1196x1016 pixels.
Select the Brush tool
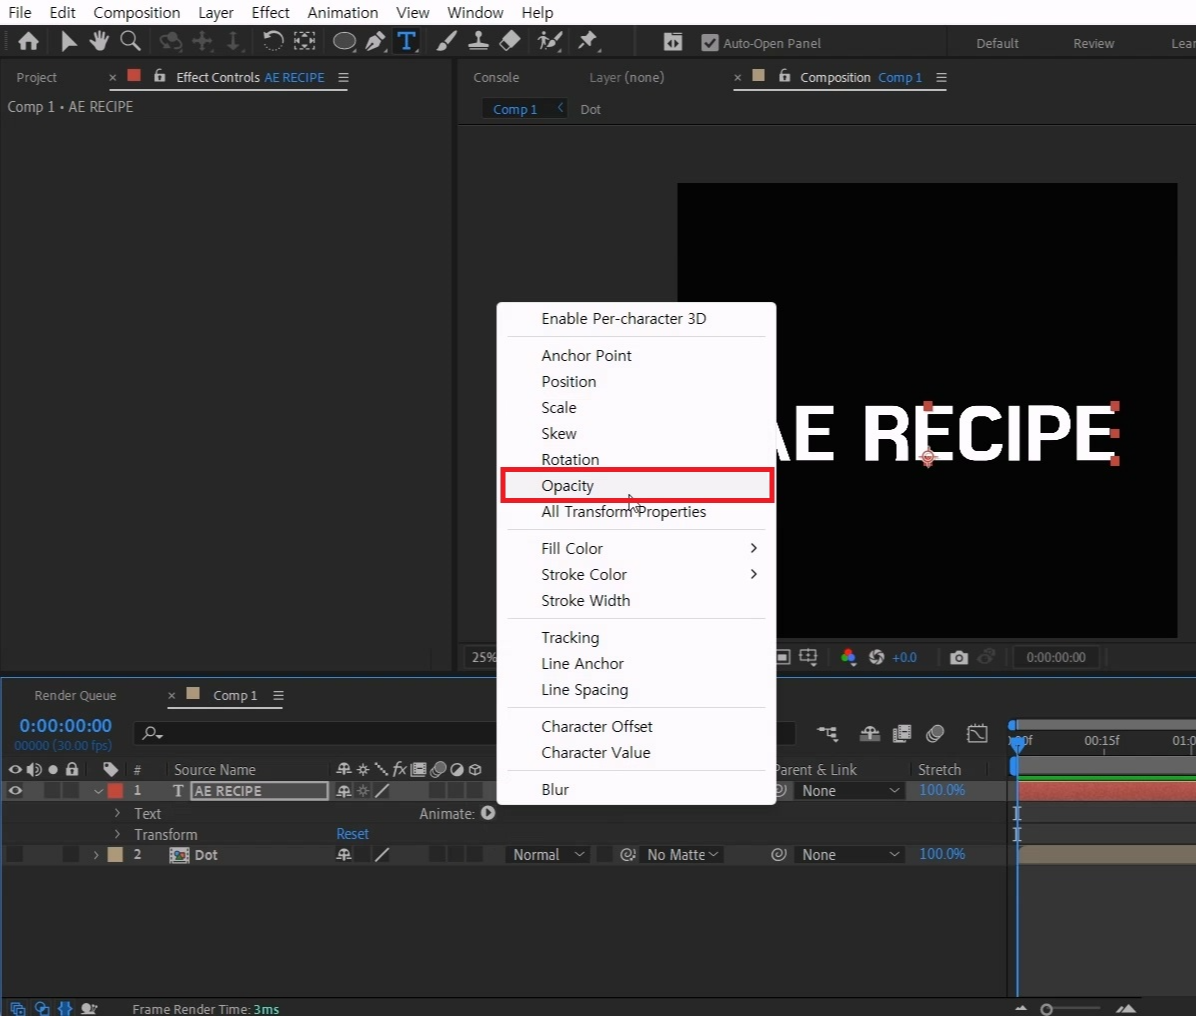pyautogui.click(x=446, y=41)
